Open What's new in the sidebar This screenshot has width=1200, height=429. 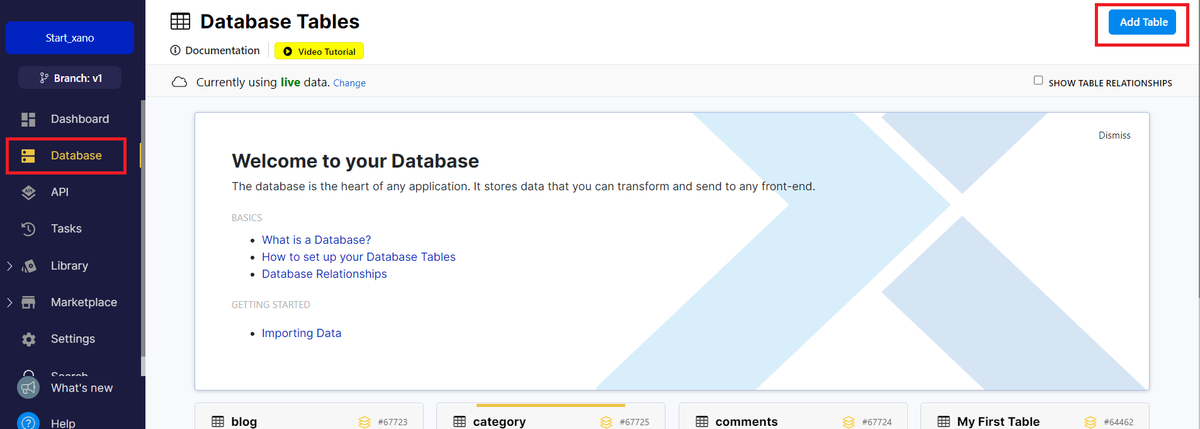tap(82, 388)
